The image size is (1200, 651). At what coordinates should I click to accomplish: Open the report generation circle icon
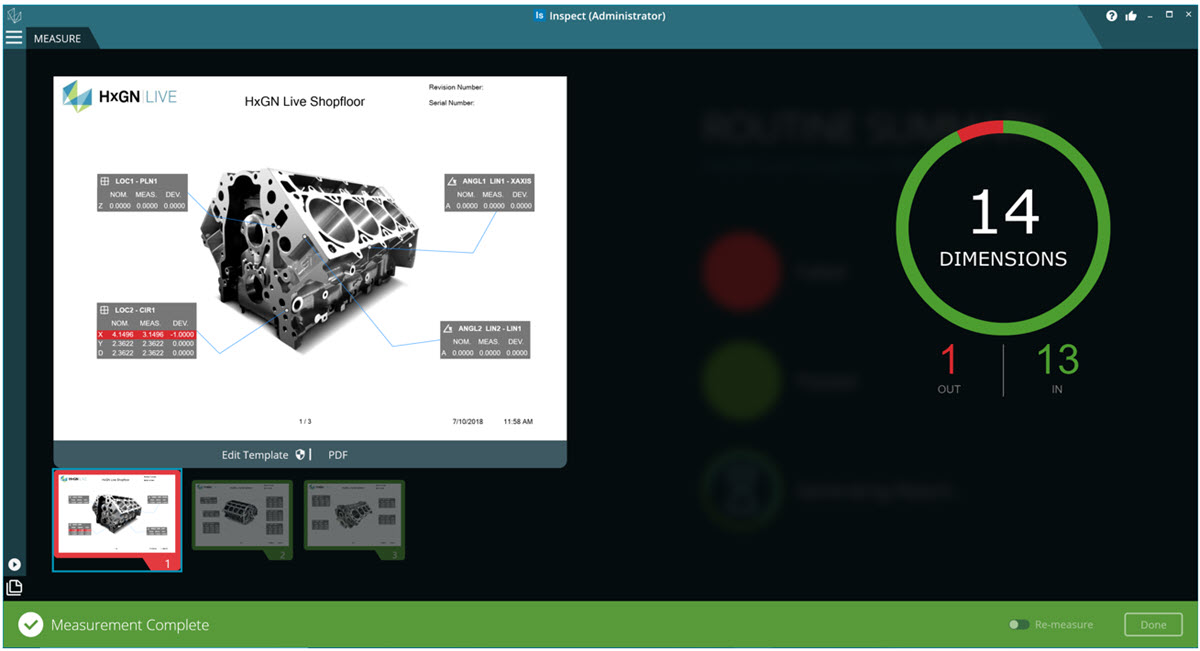[741, 489]
